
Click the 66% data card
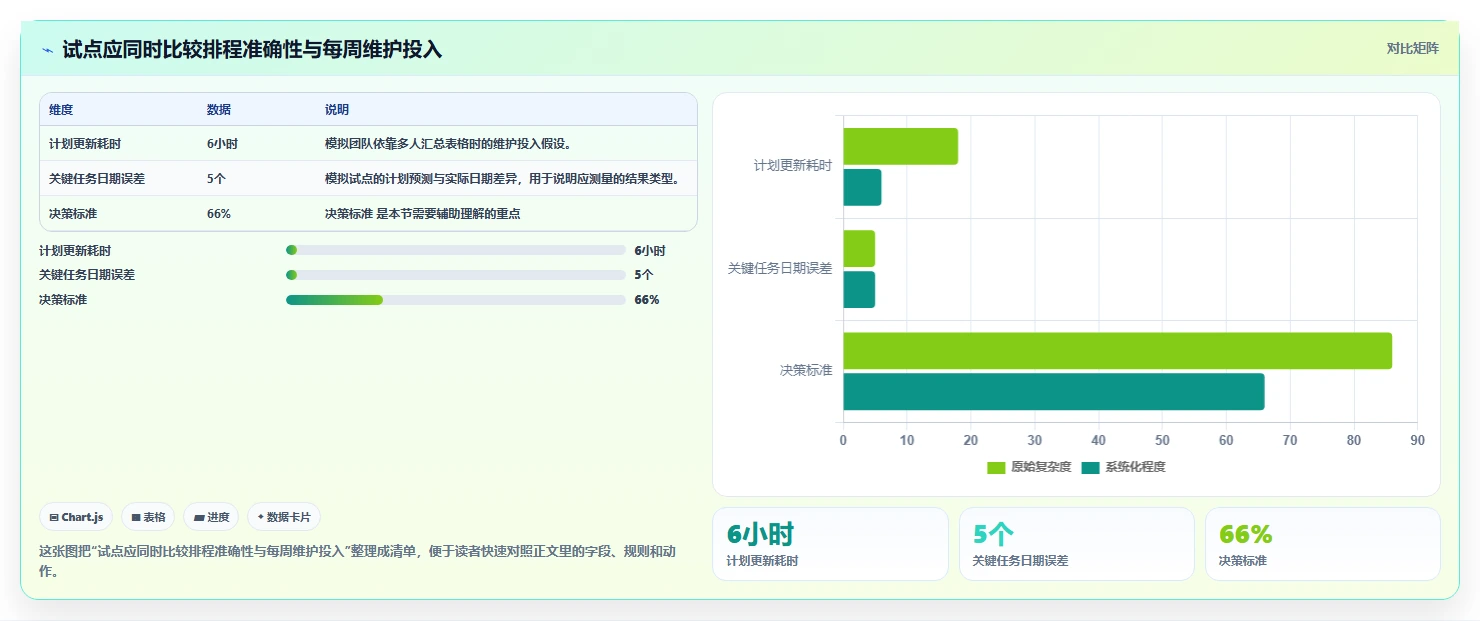point(1322,544)
